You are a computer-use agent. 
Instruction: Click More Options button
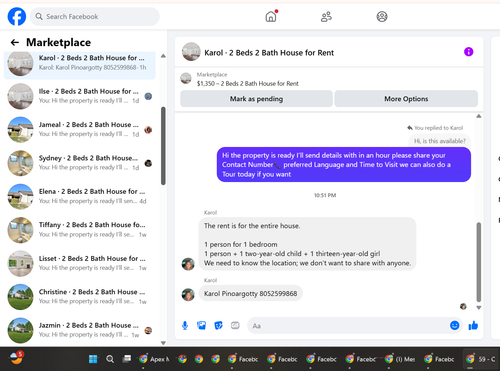(406, 99)
